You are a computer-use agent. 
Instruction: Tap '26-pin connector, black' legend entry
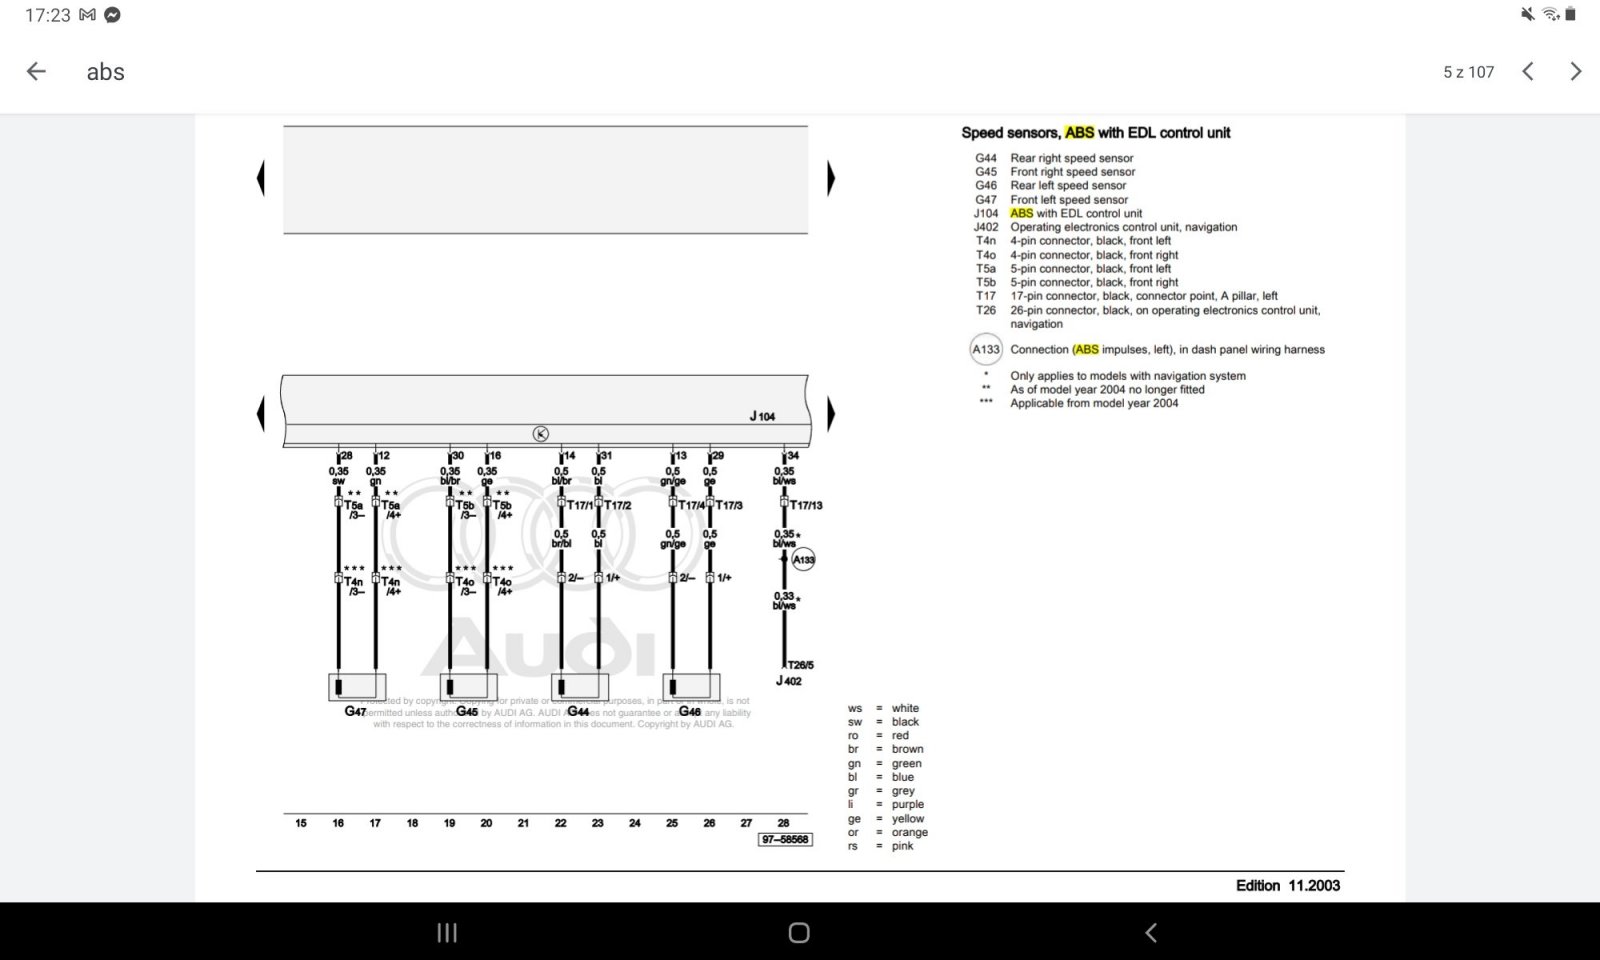tap(1165, 317)
